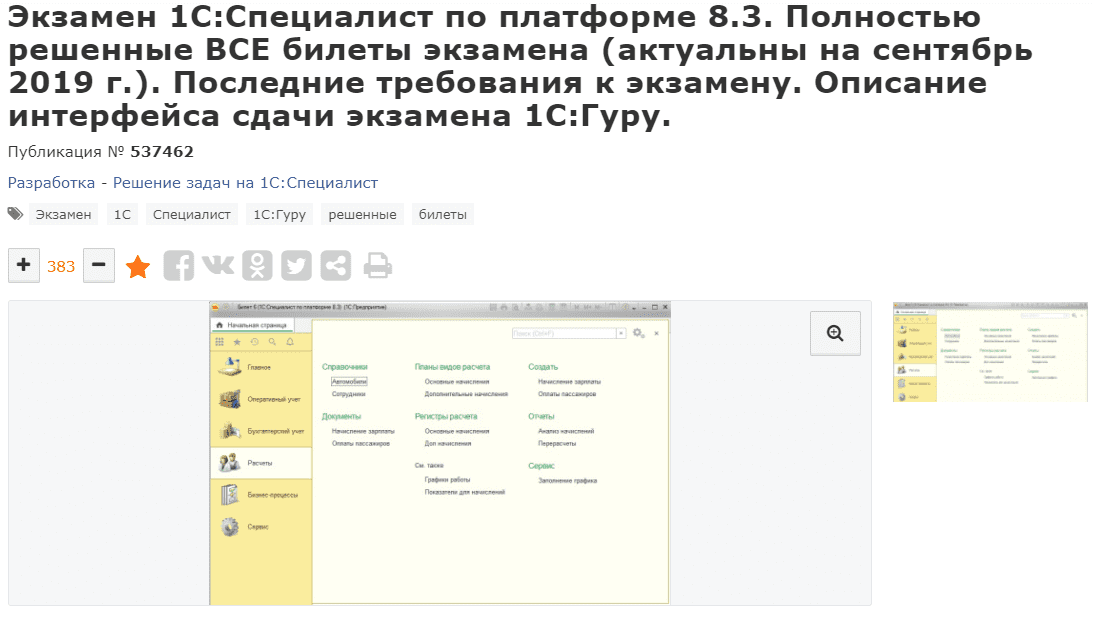This screenshot has height=621, width=1094.
Task: Zoom the screenshot with magnifier button
Action: click(835, 333)
